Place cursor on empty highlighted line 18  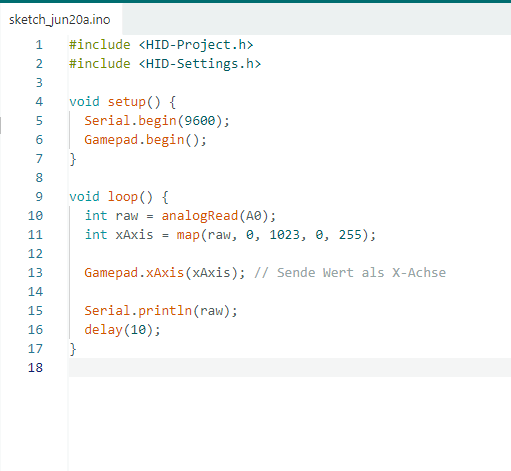click(x=290, y=367)
